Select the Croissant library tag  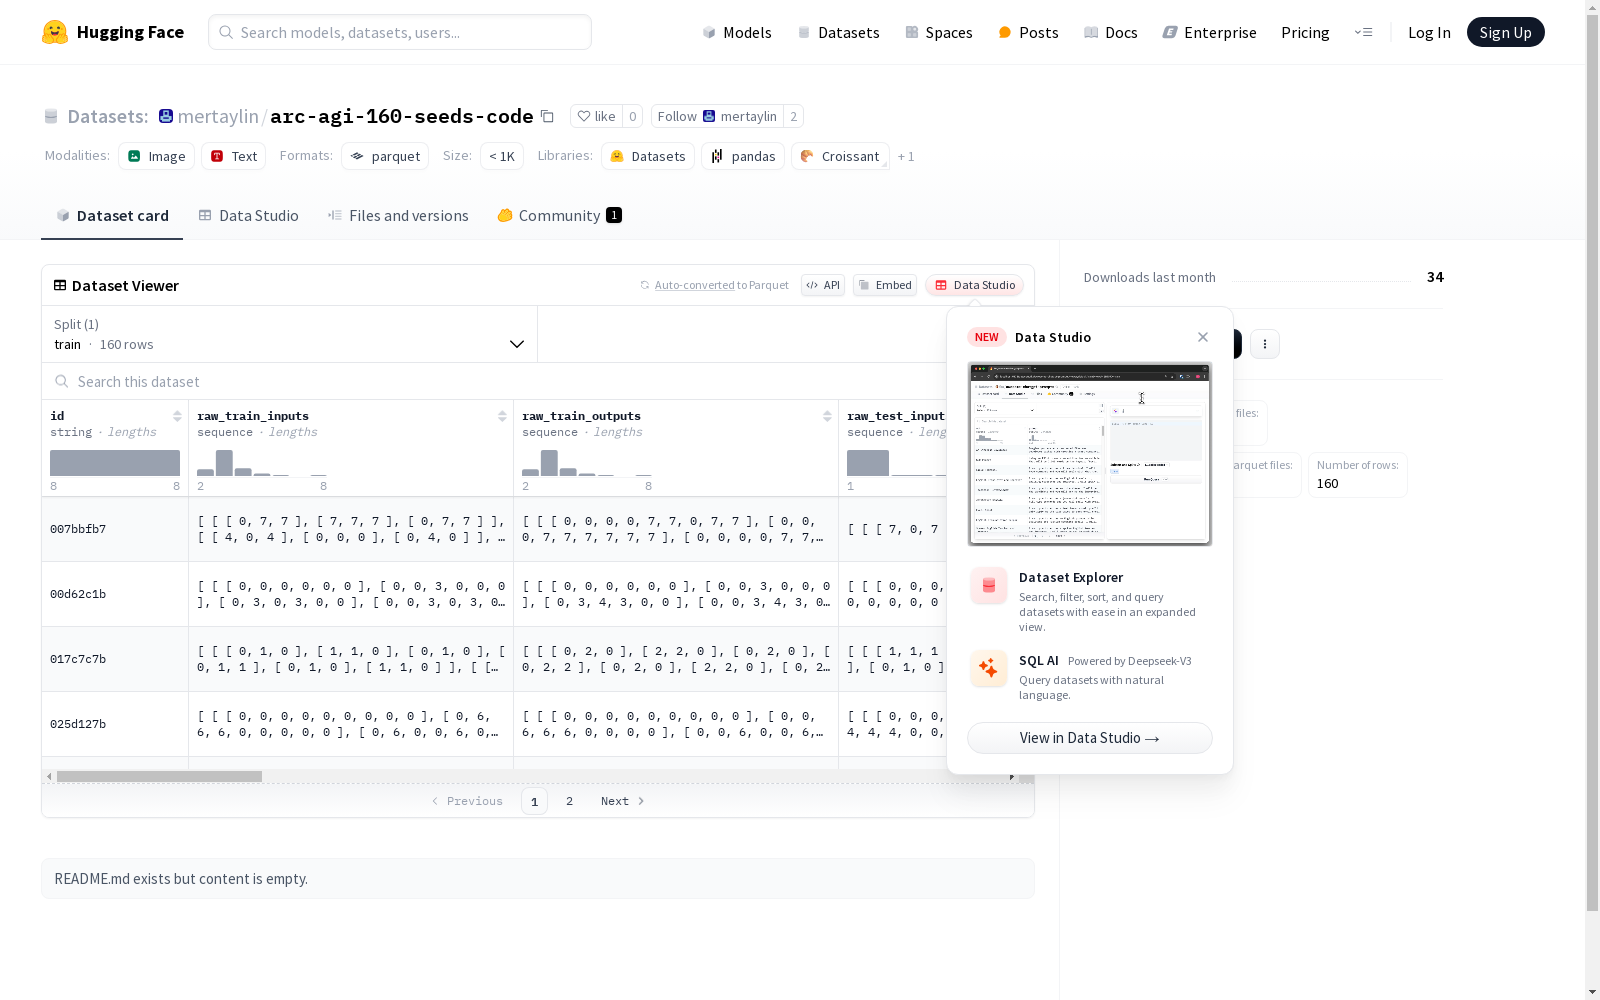point(840,156)
